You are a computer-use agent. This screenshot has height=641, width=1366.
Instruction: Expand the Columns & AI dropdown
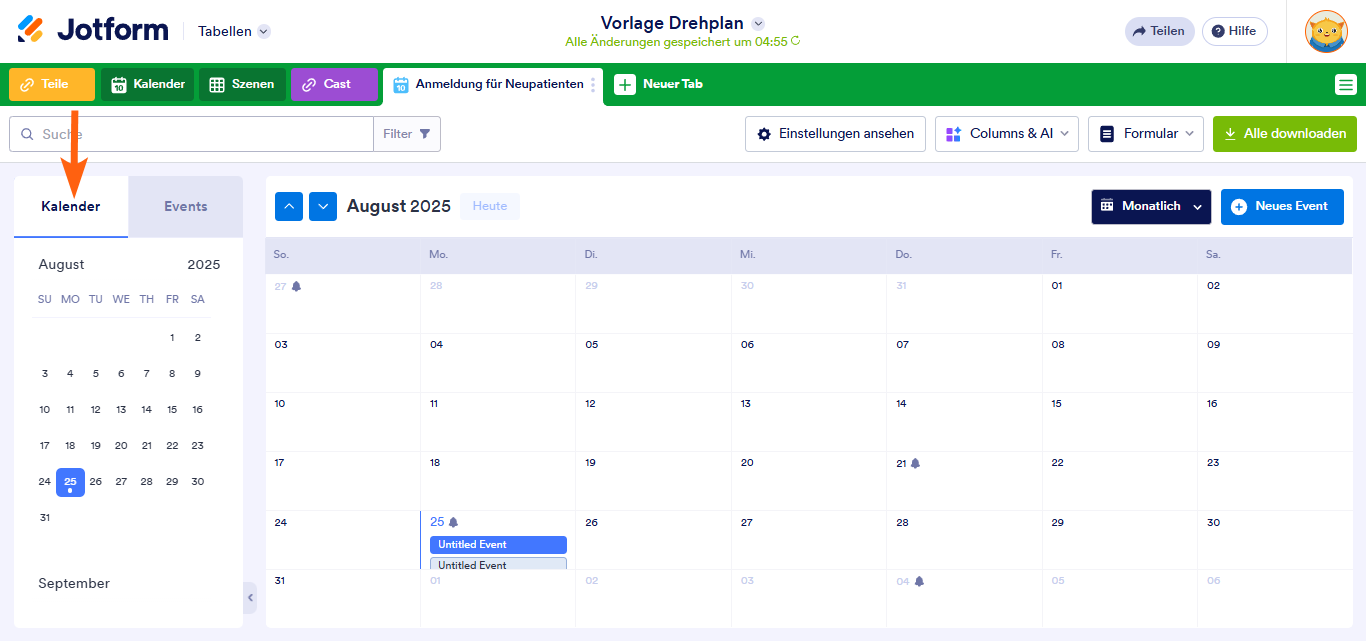pos(1006,134)
